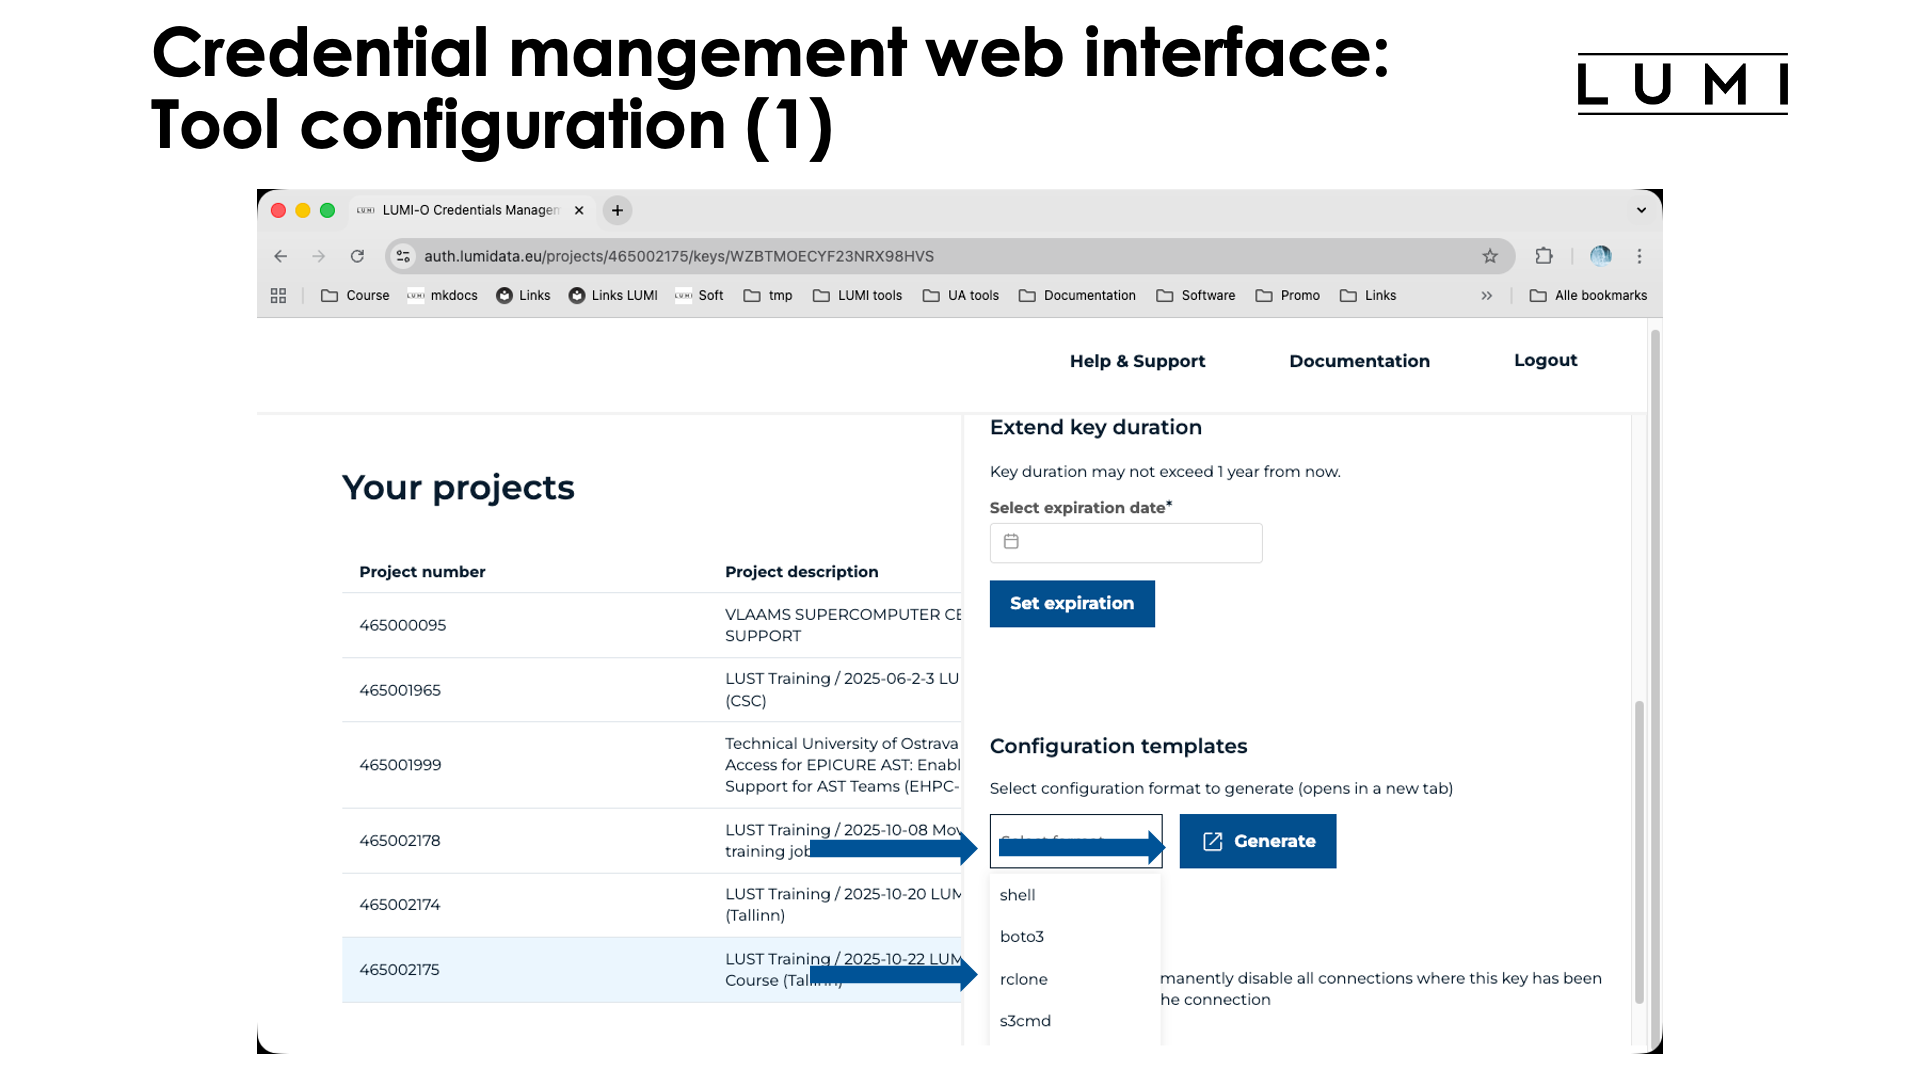The width and height of the screenshot is (1920, 1080).
Task: Click the chevron at the window top right
Action: [x=1640, y=210]
